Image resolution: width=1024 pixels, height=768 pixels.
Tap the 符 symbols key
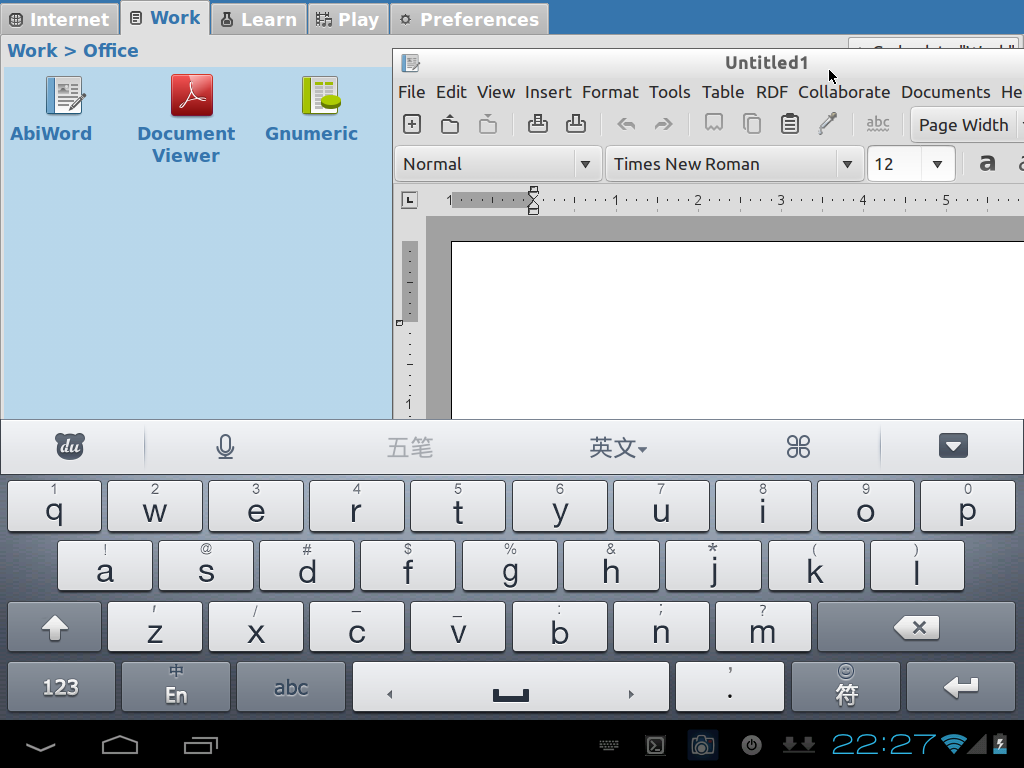coord(846,686)
